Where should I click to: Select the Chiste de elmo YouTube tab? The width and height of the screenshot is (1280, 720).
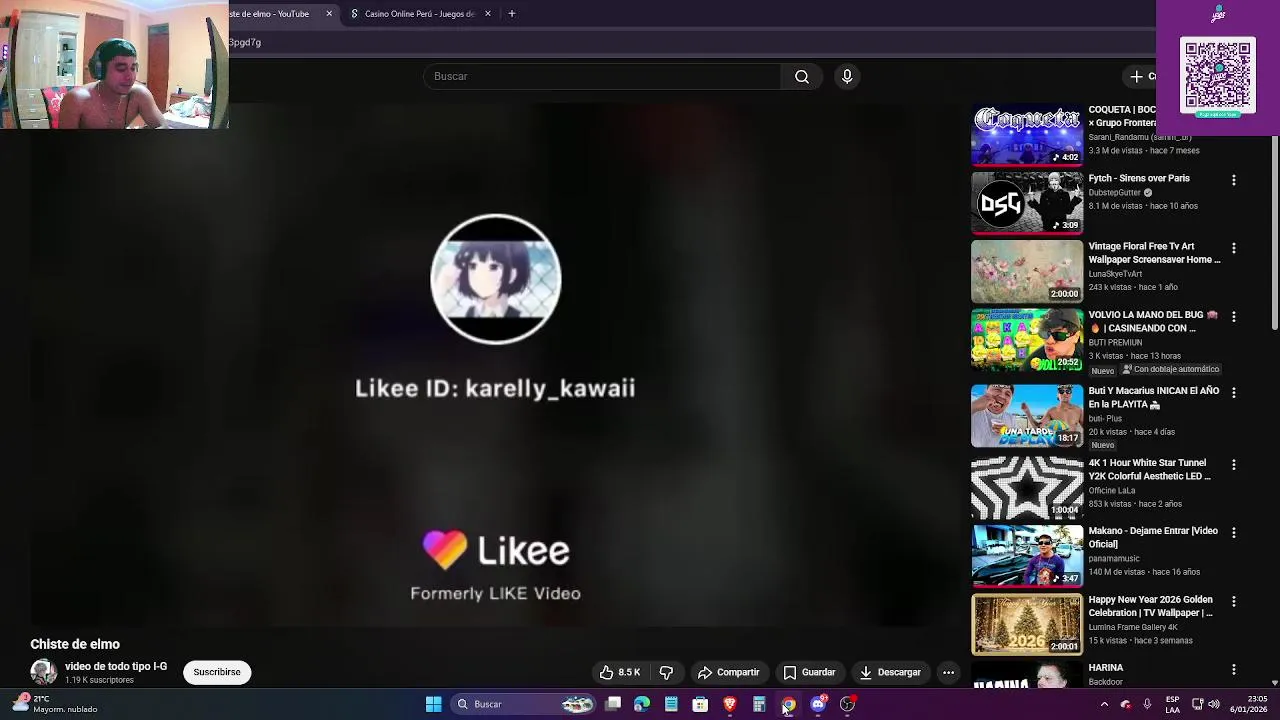coord(270,14)
